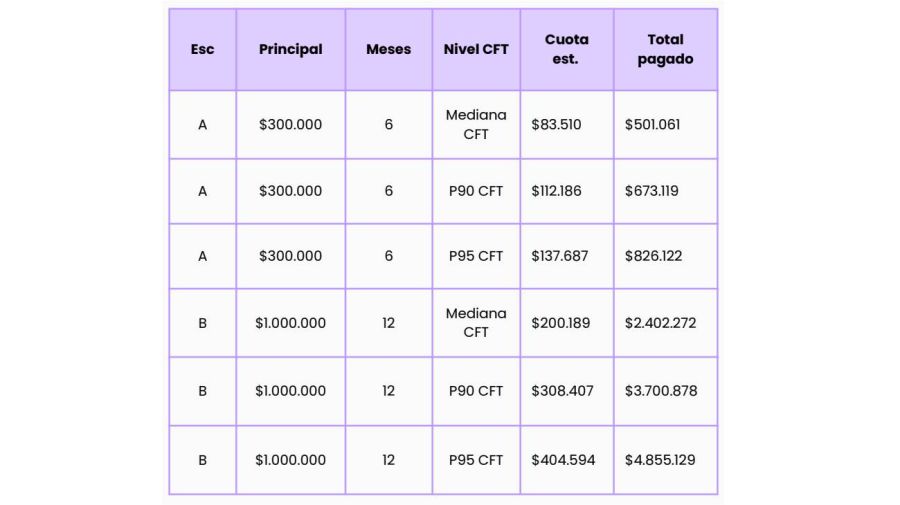The height and width of the screenshot is (505, 900).
Task: Select the P95 CFT cell with $4.855.129 total
Action: click(476, 460)
